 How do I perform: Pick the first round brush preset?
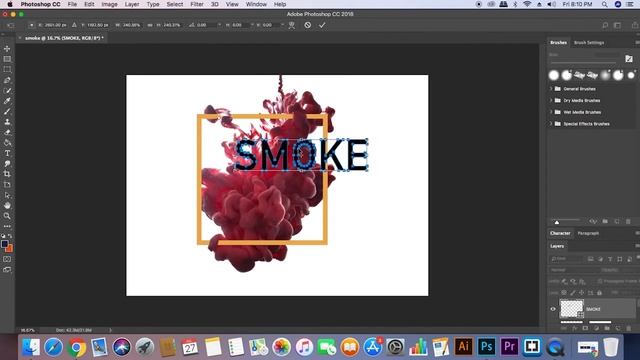(x=553, y=75)
